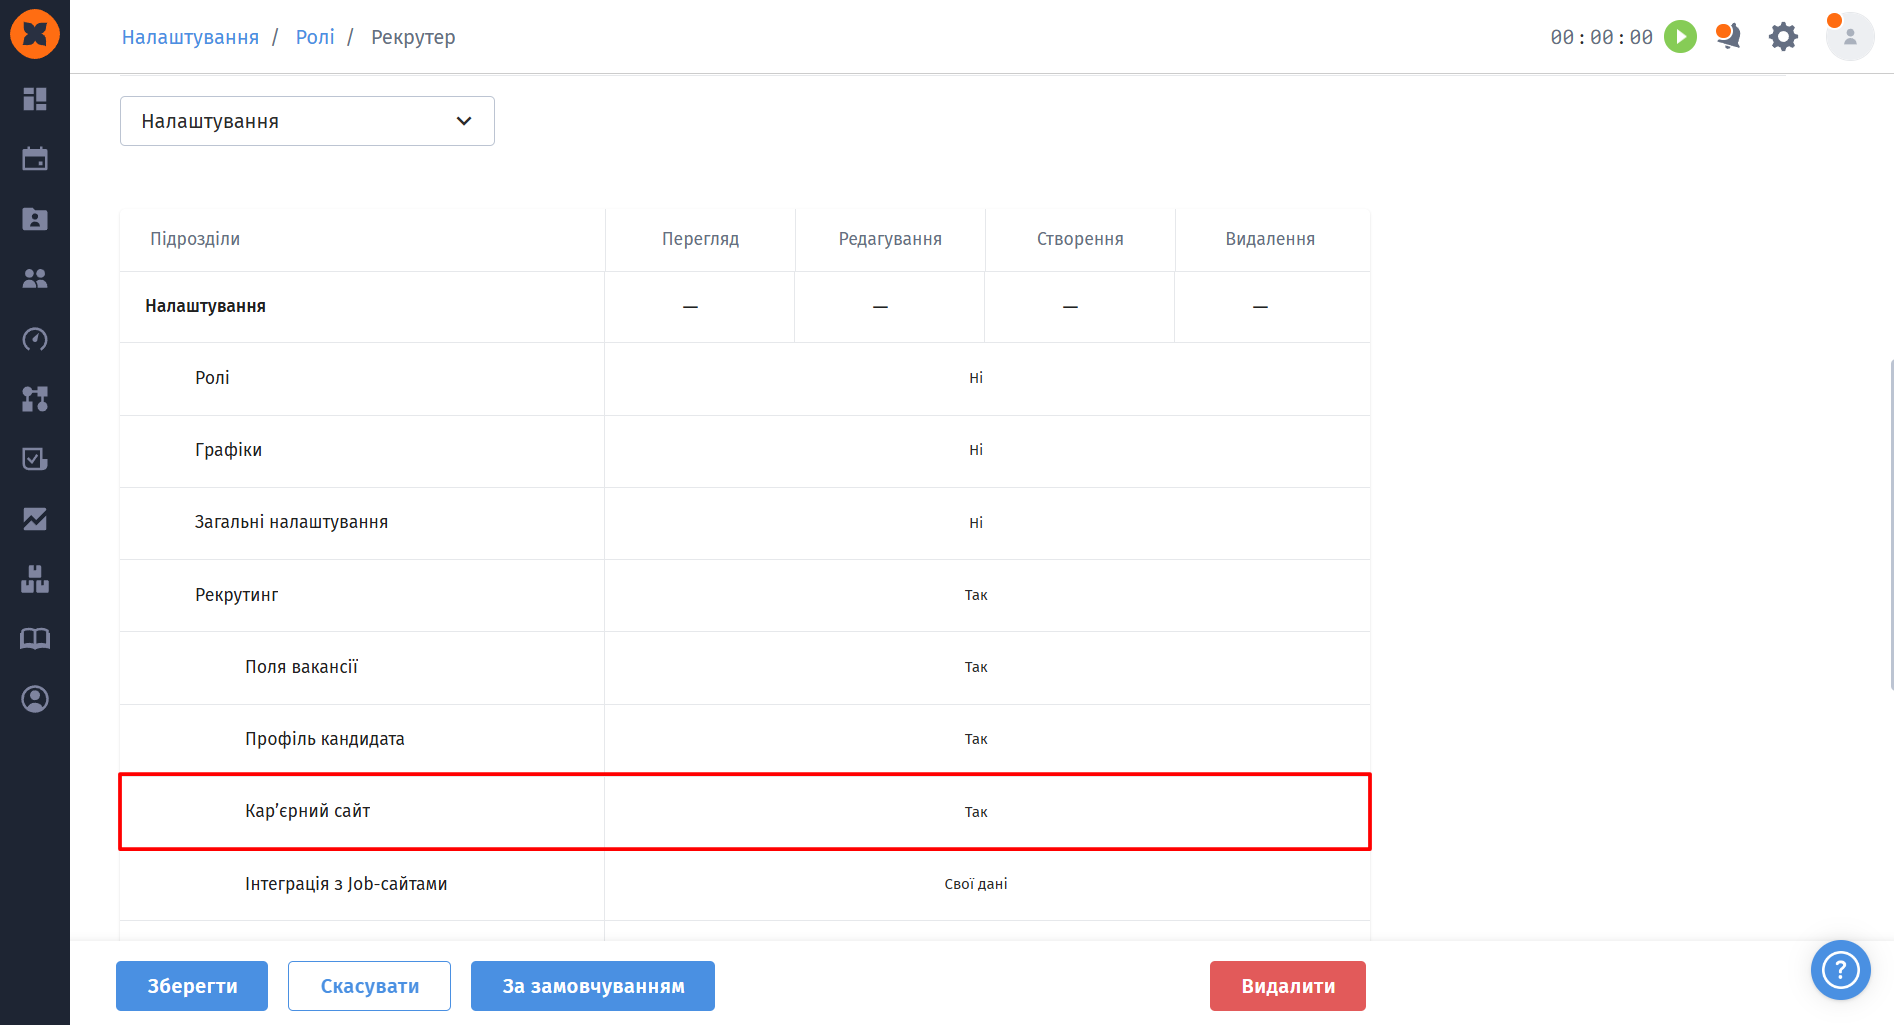Click the bold Налаштування table row label

(x=205, y=306)
